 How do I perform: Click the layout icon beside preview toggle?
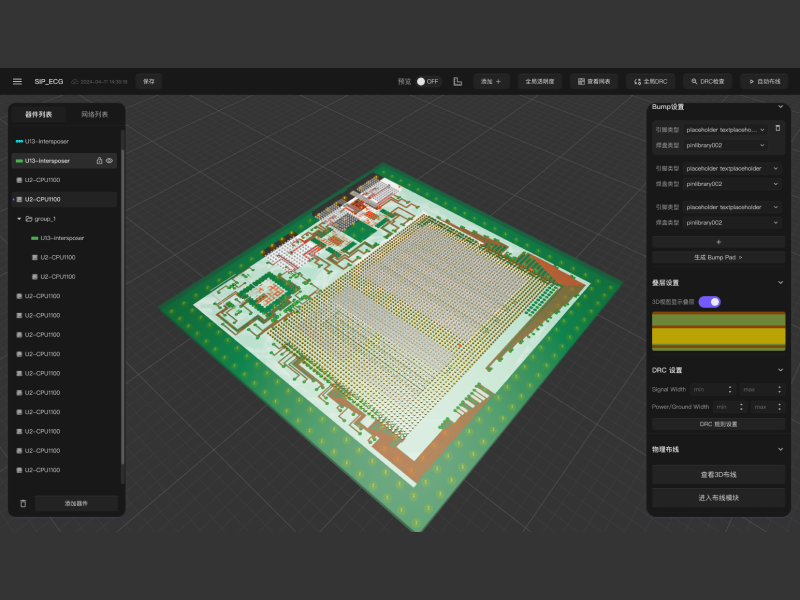[x=457, y=81]
